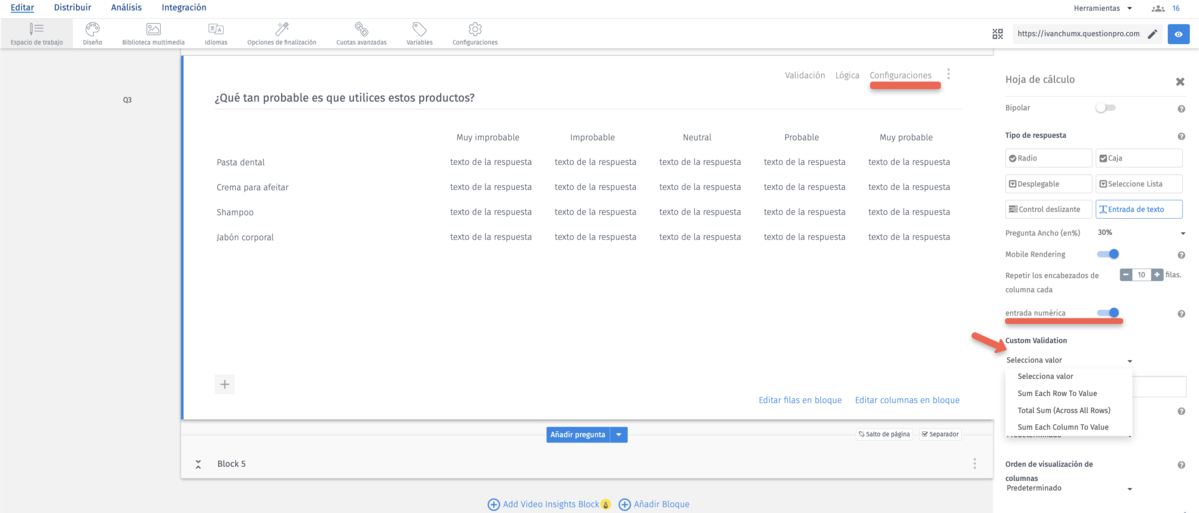Choose Sum Each Row To Value
This screenshot has width=1199, height=513.
tap(1057, 393)
